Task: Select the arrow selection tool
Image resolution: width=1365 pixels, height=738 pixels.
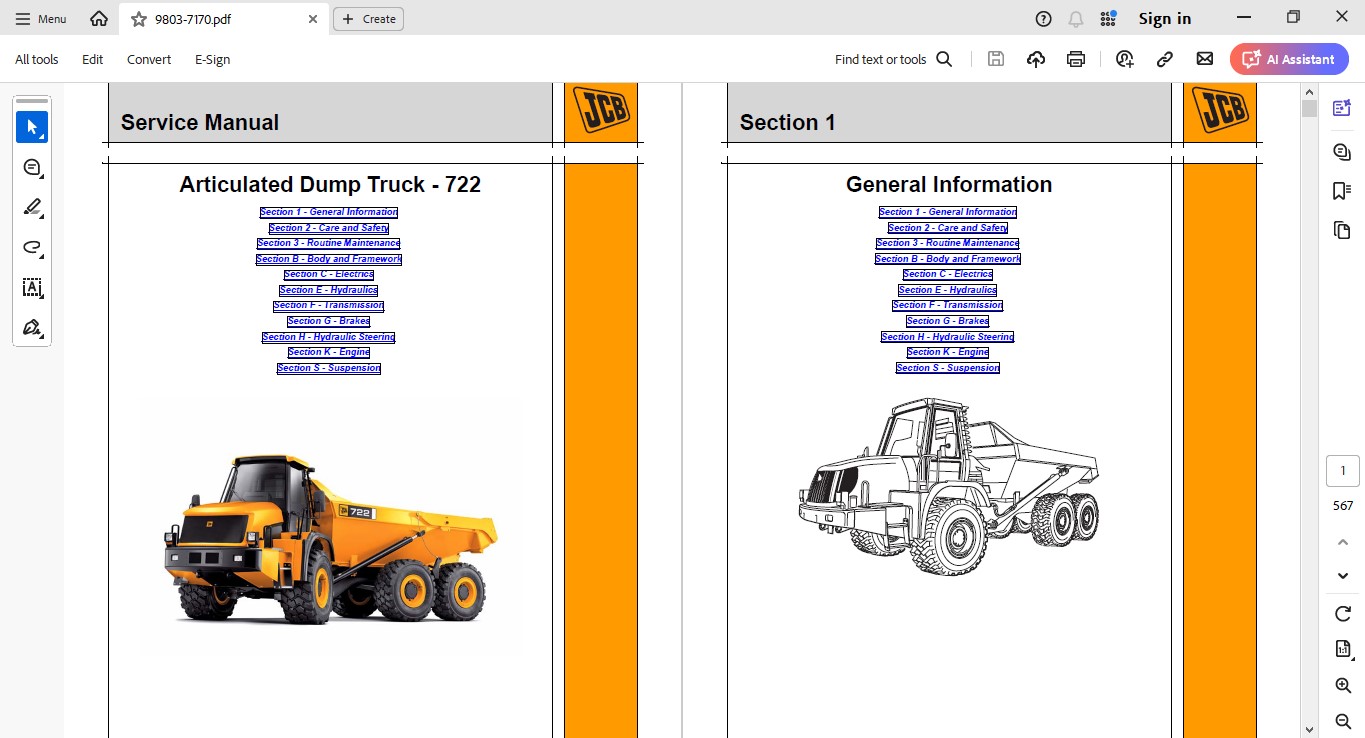Action: click(x=31, y=126)
